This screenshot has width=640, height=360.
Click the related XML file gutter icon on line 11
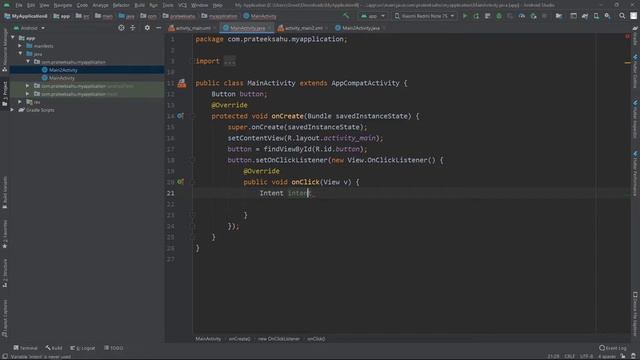[182, 83]
